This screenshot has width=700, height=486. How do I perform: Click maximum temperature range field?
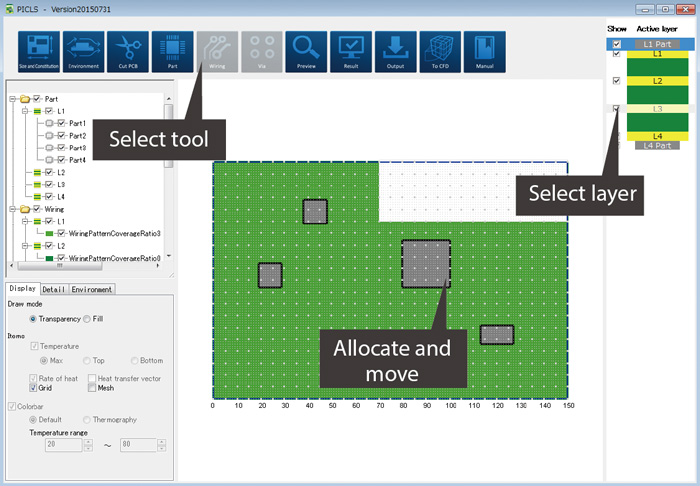(139, 444)
